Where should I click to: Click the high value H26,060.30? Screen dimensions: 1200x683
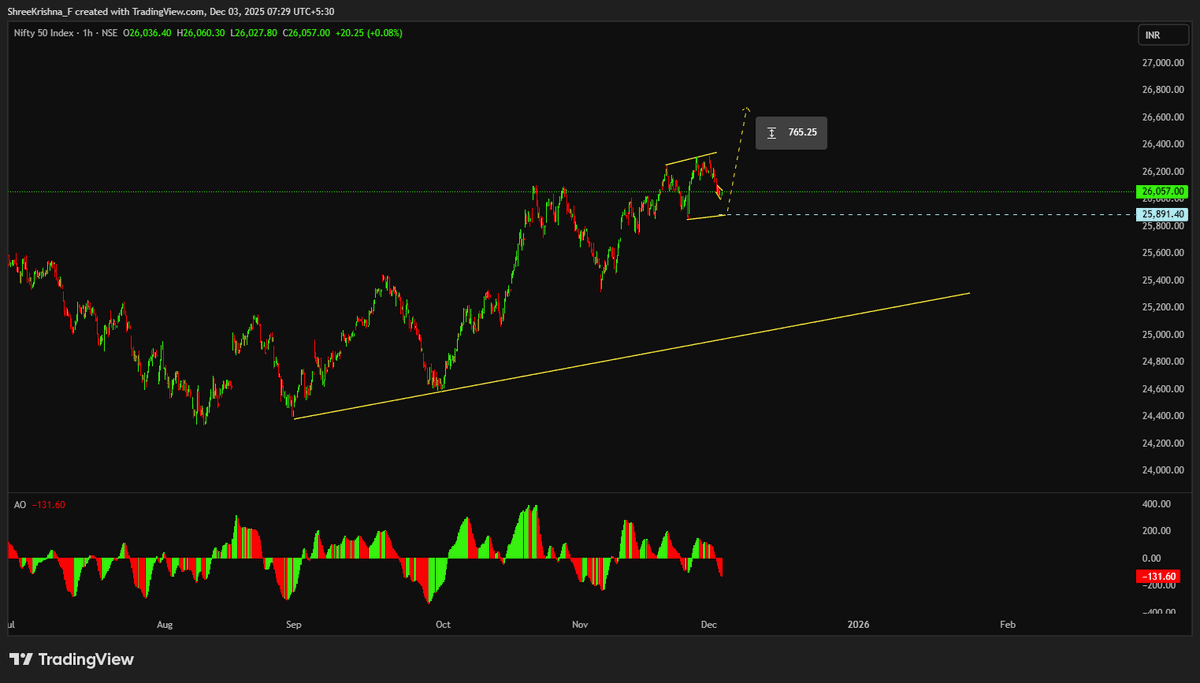[199, 33]
